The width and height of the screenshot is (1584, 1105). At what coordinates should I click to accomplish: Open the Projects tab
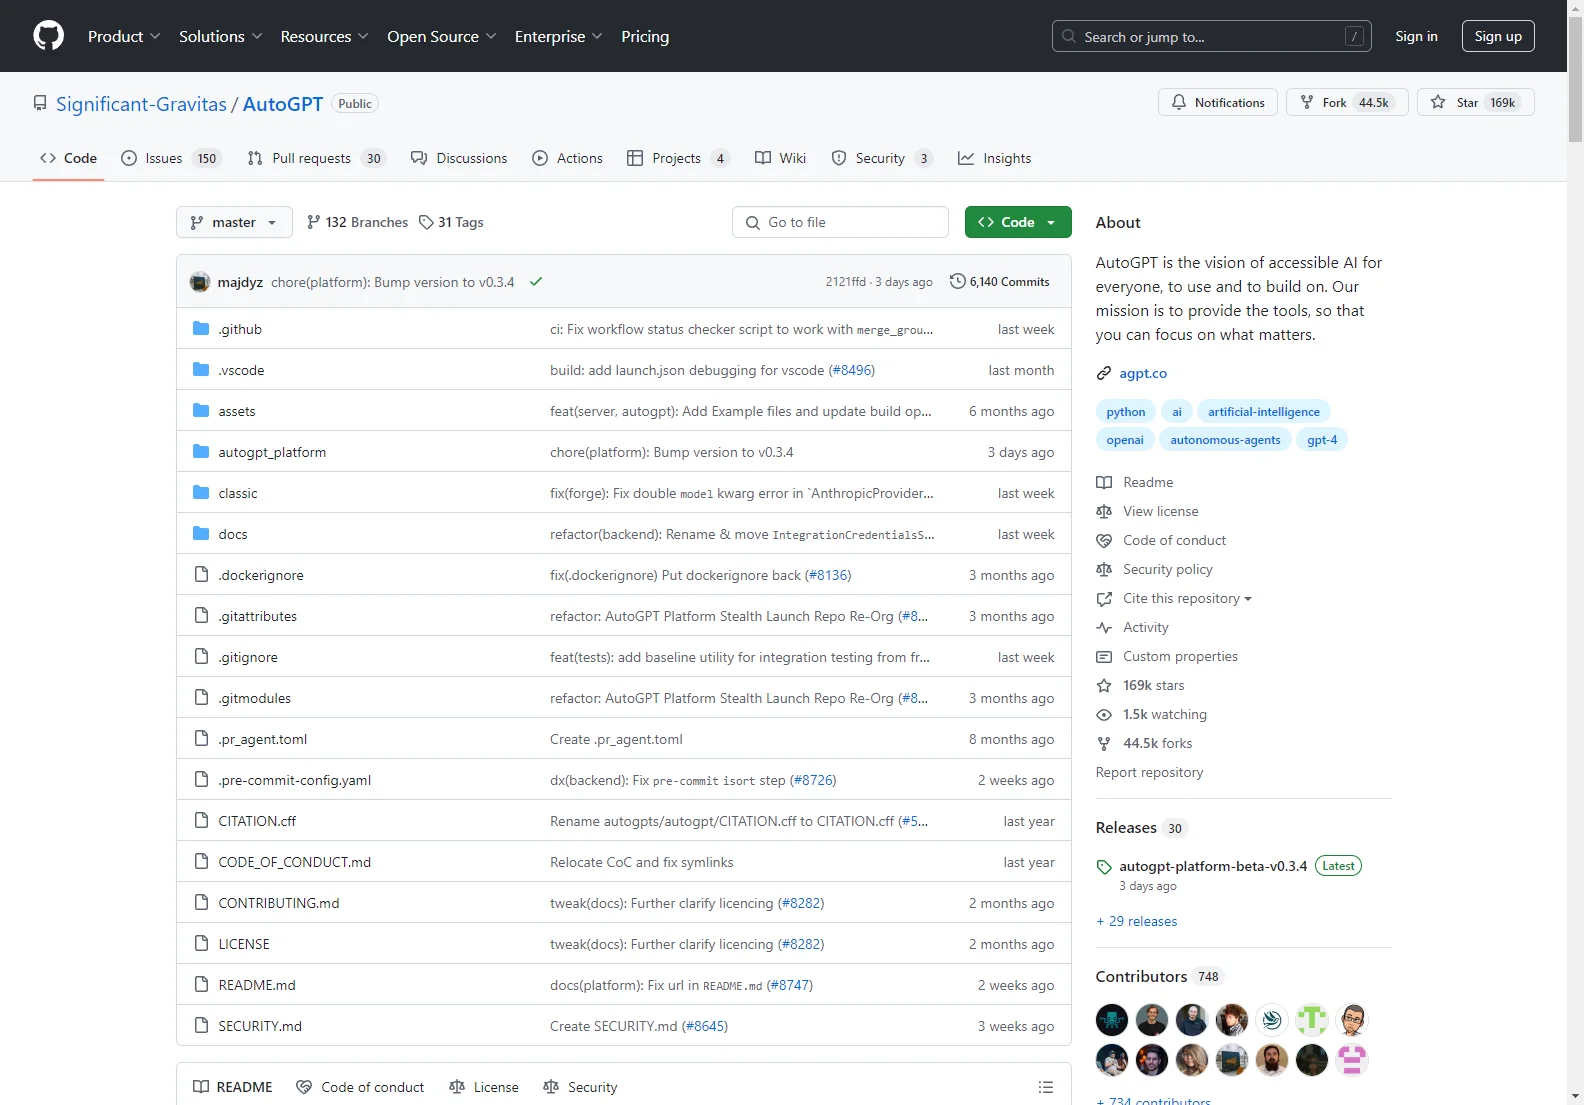678,158
